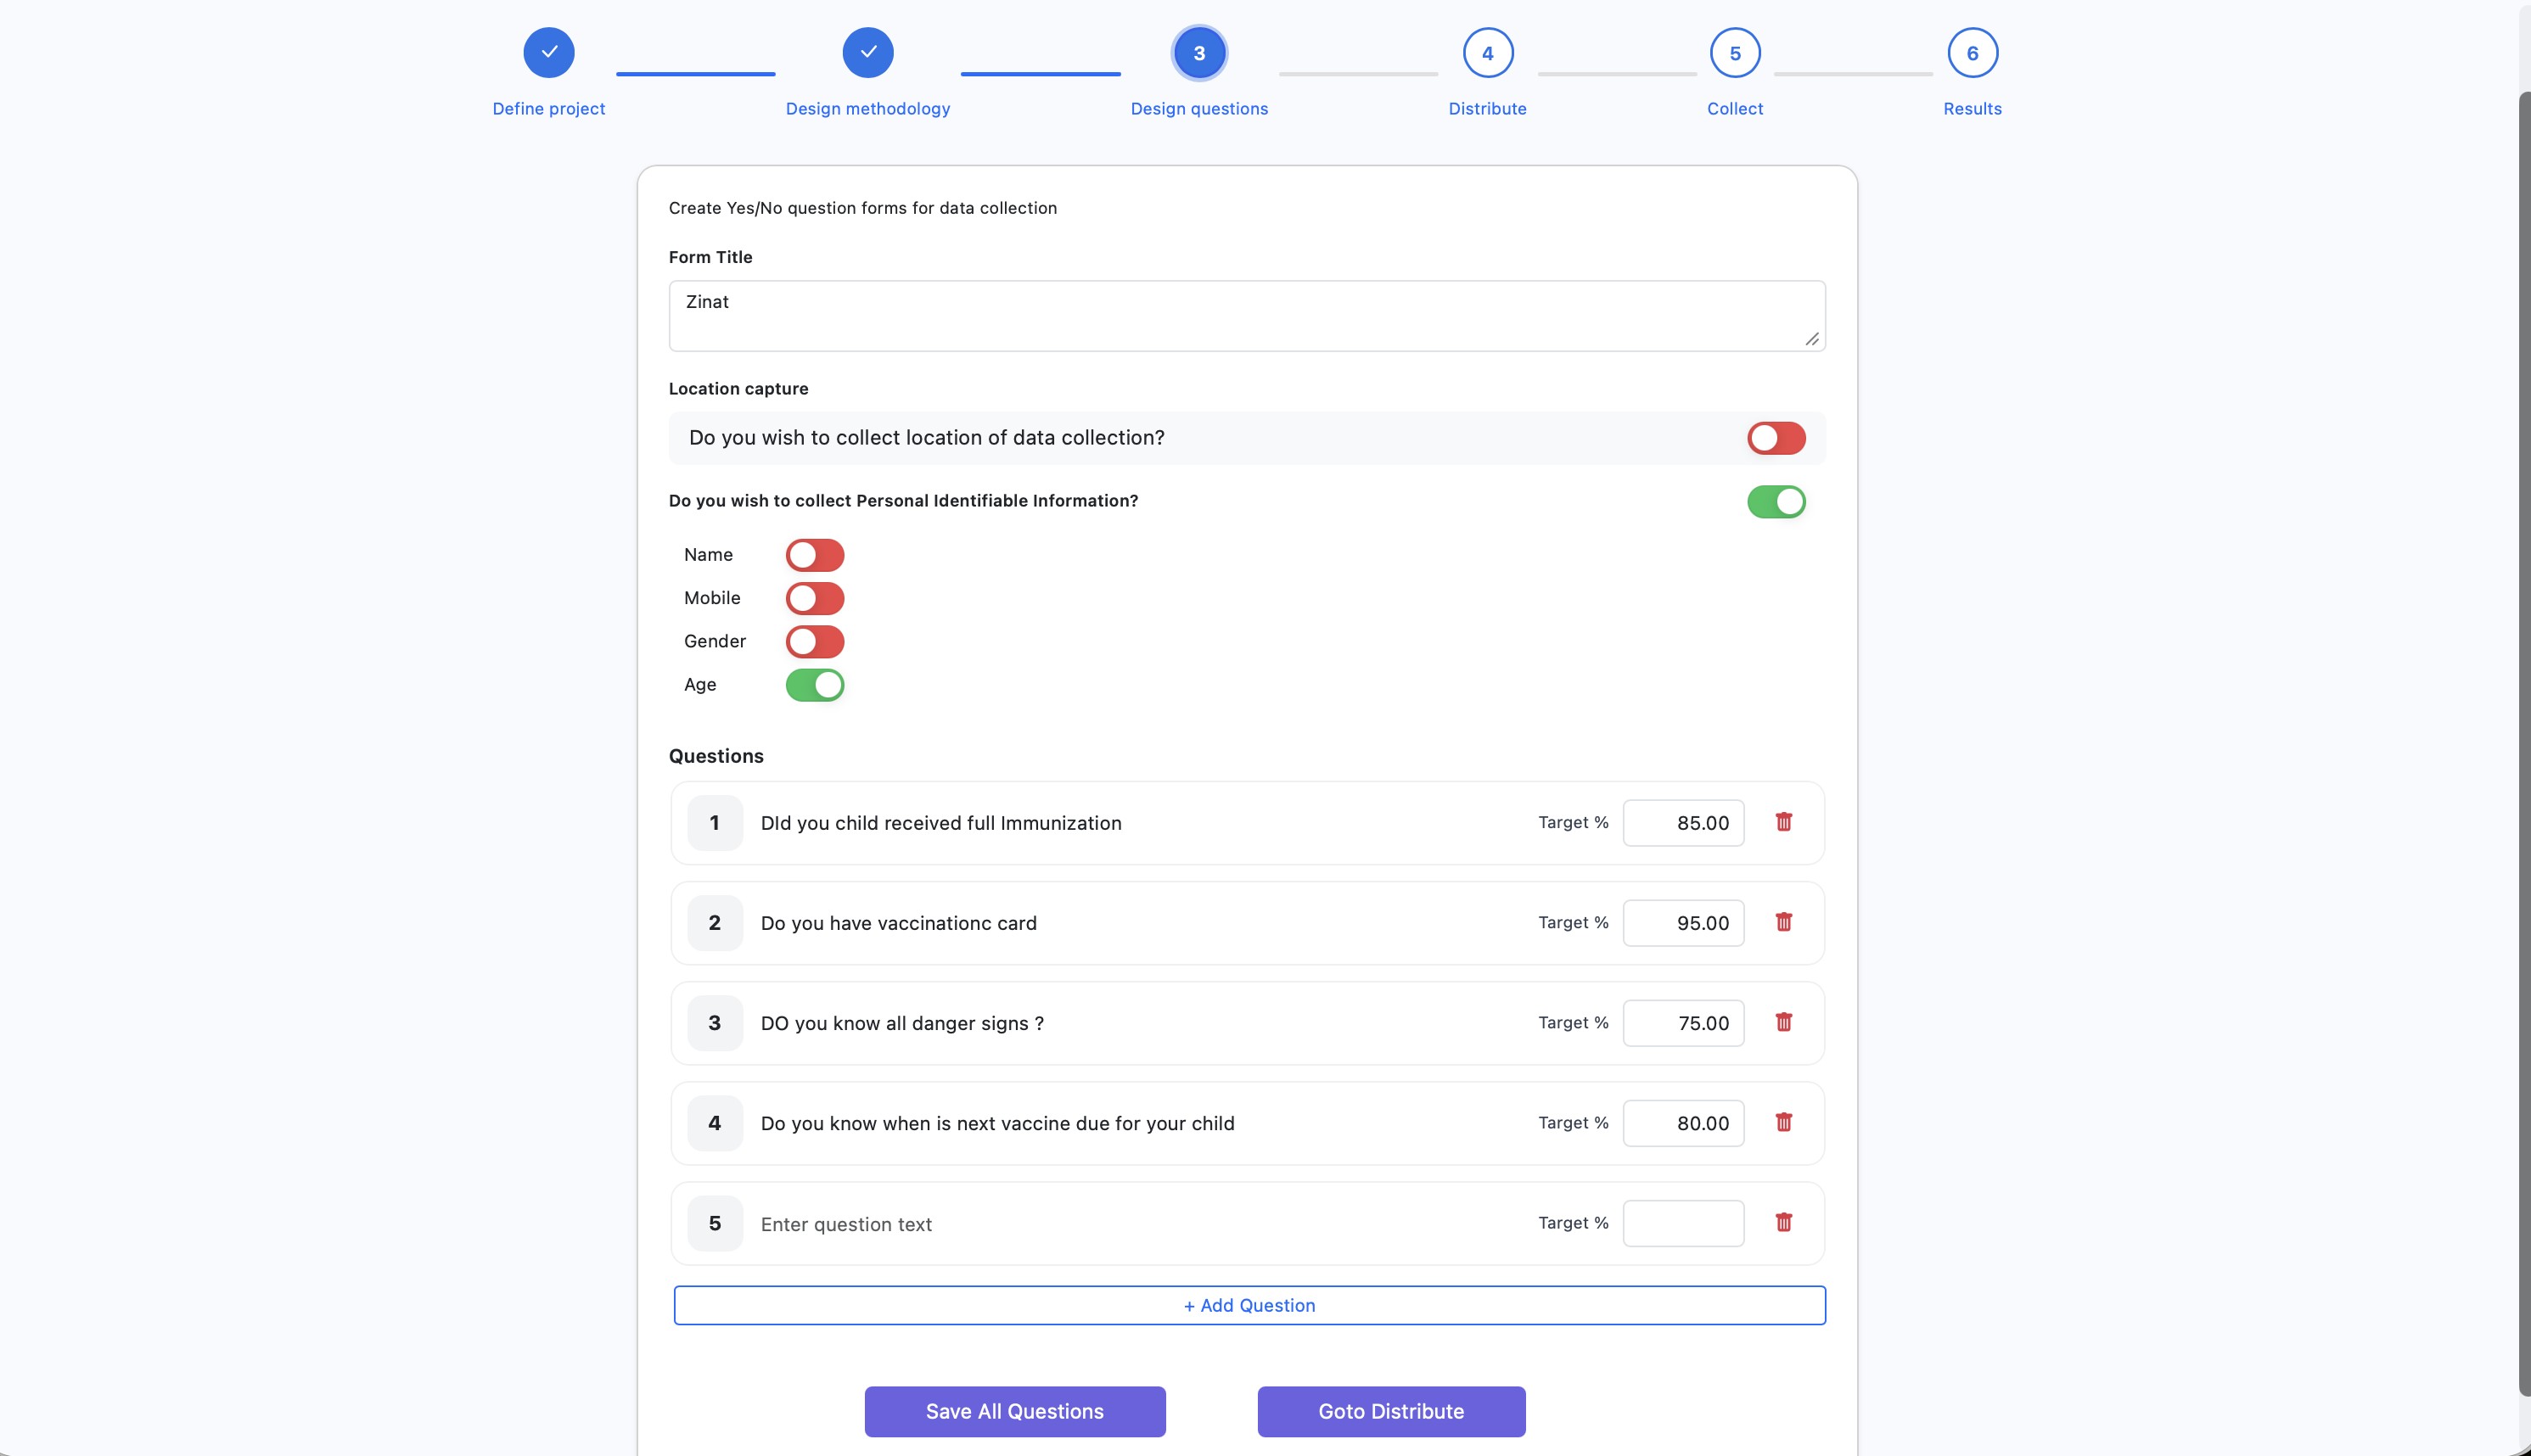This screenshot has width=2531, height=1456.
Task: Delete question 3 about danger signs
Action: (x=1785, y=1022)
